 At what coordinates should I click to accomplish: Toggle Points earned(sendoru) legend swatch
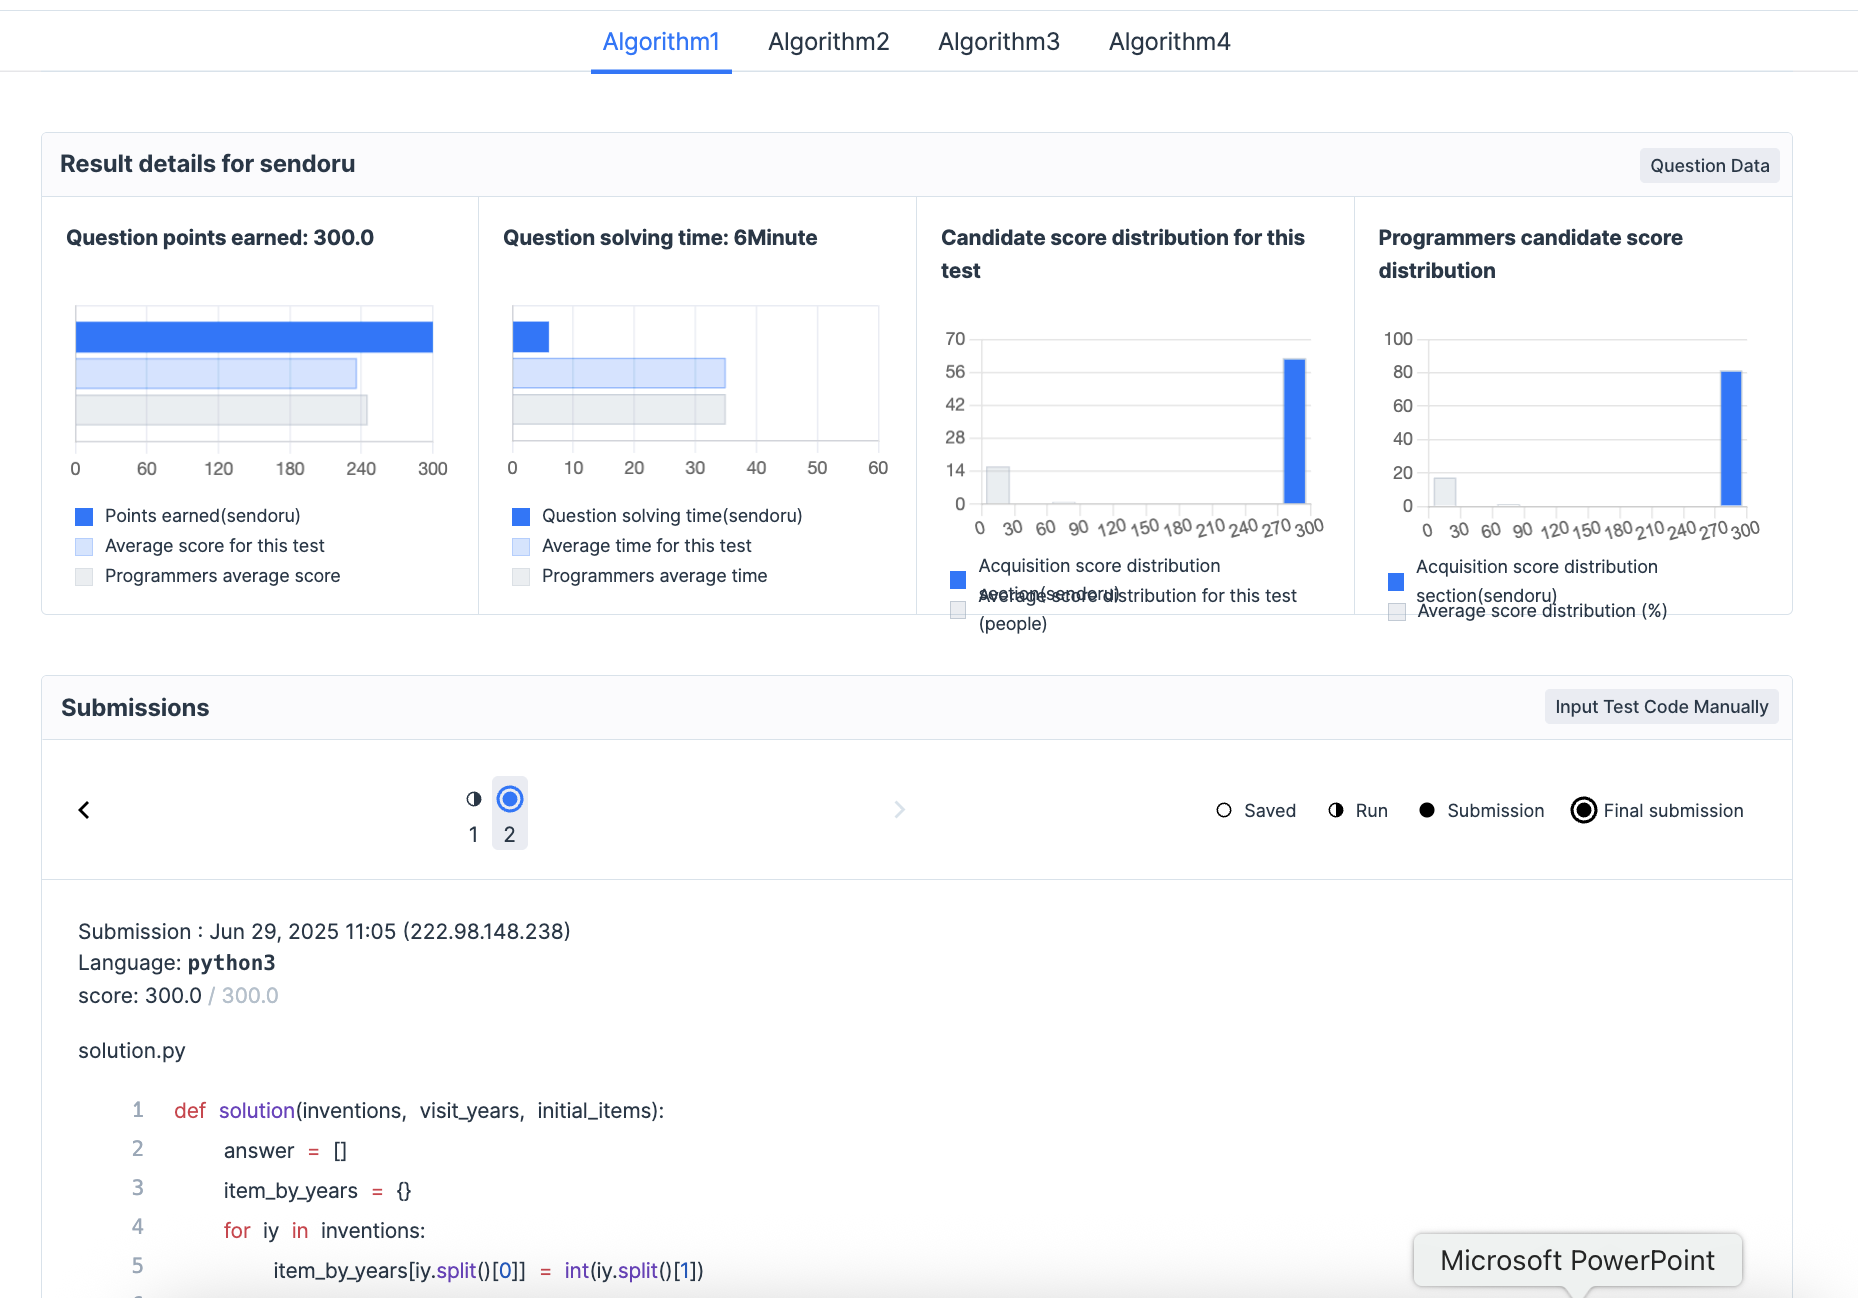point(84,517)
